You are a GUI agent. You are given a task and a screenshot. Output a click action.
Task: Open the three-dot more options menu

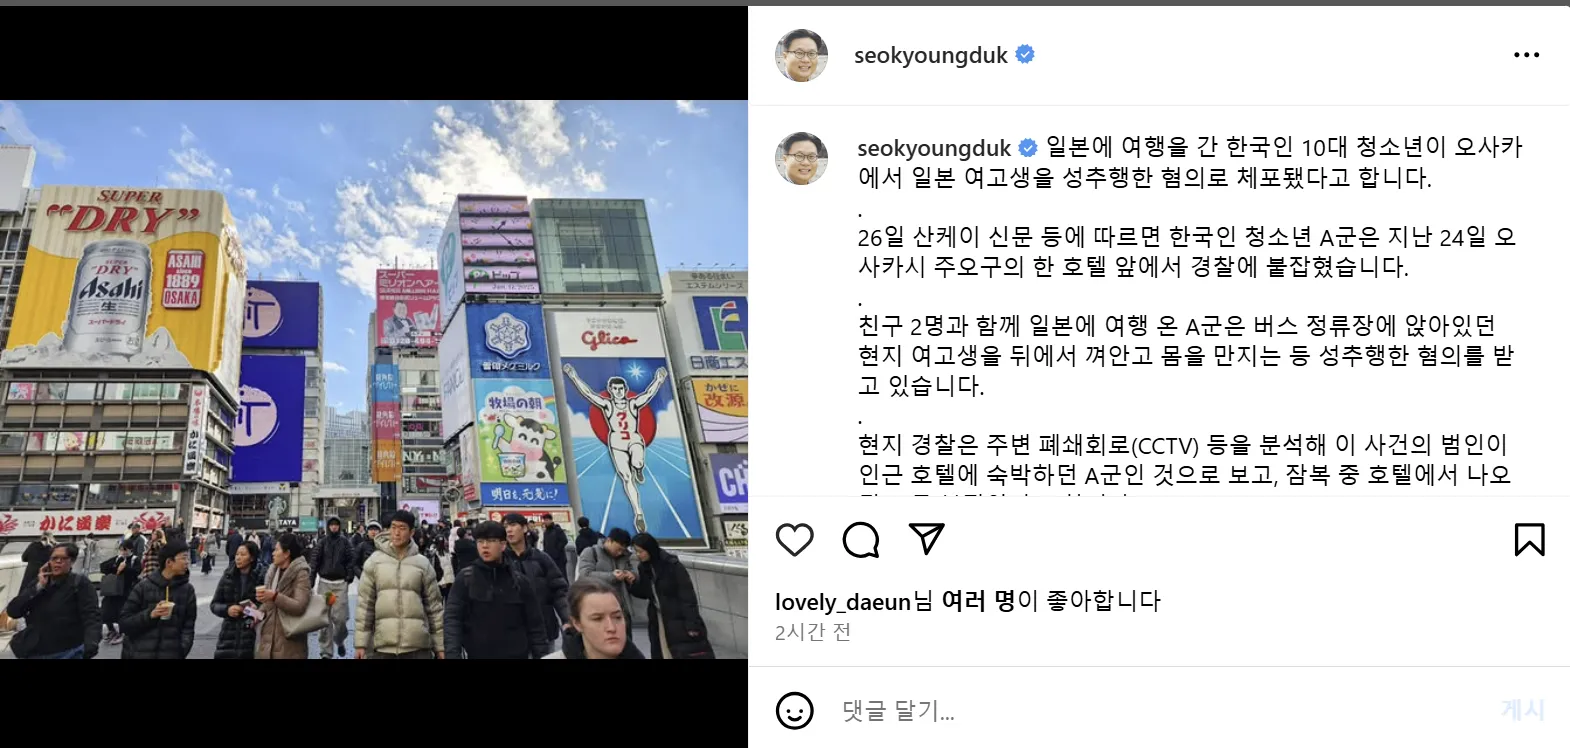point(1526,55)
